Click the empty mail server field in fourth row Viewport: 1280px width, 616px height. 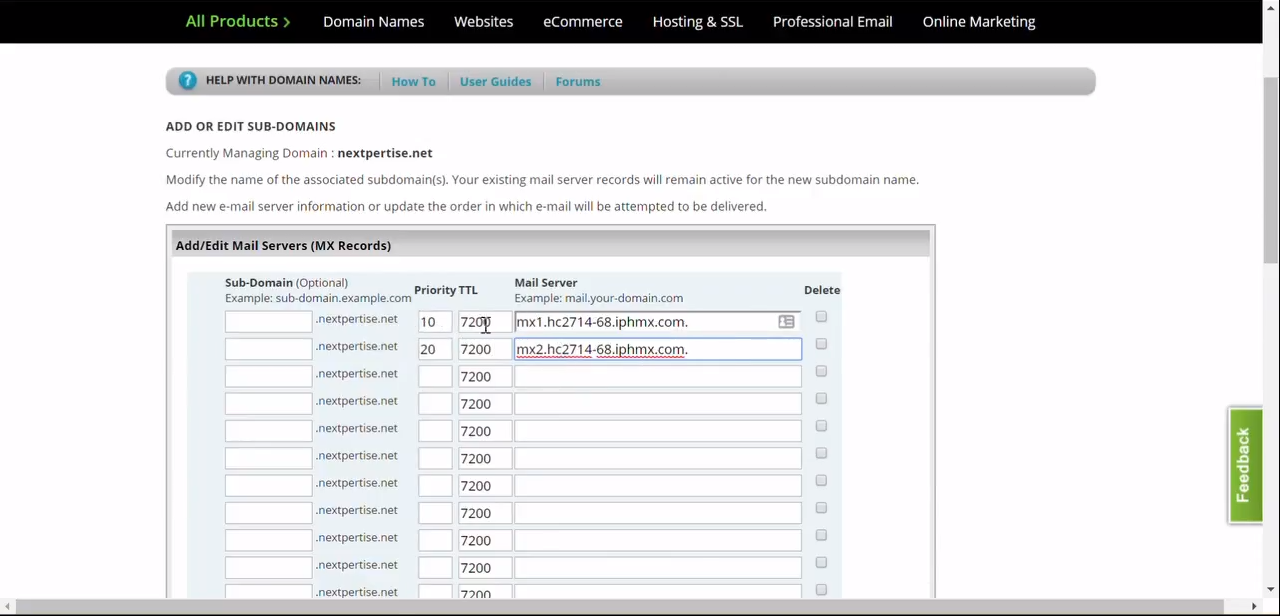tap(657, 404)
